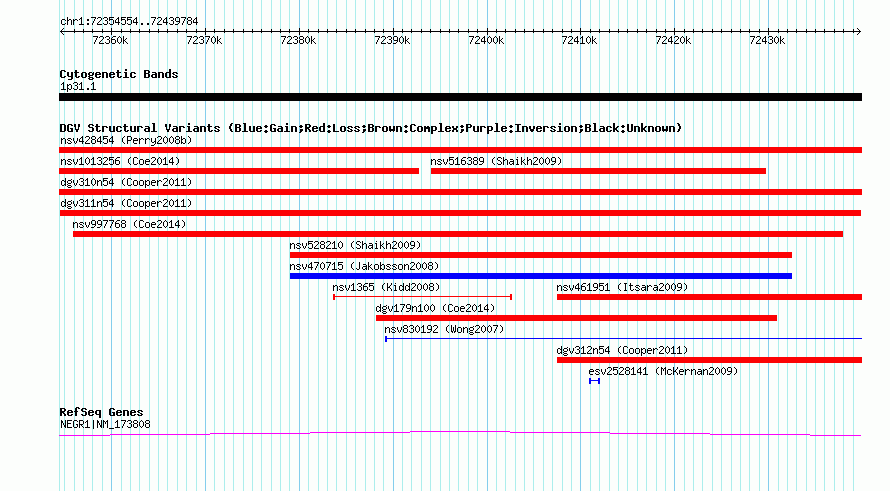This screenshot has height=491, width=890.
Task: Click the 72400k ruler position
Action: click(486, 40)
